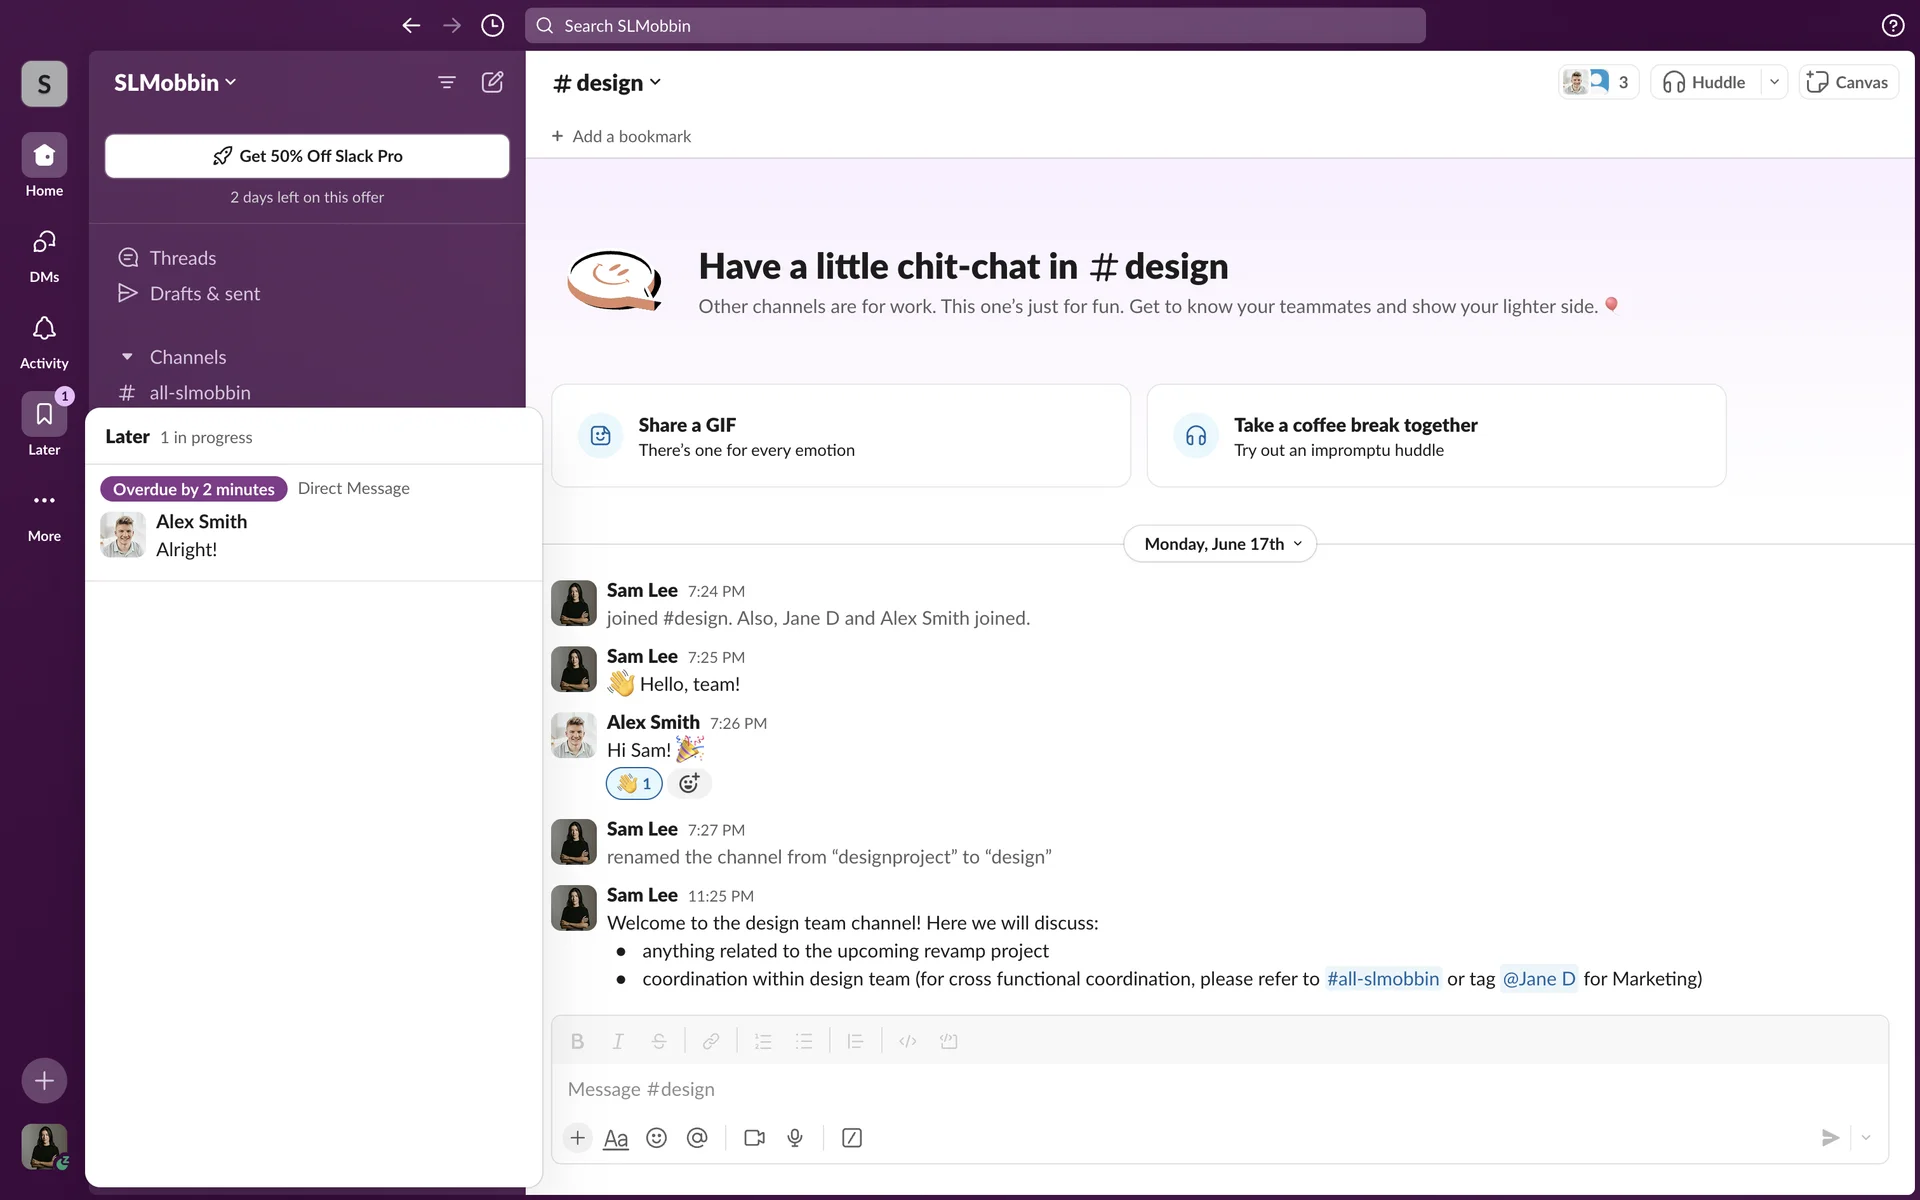Click the compose new message icon
The image size is (1920, 1200).
click(x=492, y=82)
